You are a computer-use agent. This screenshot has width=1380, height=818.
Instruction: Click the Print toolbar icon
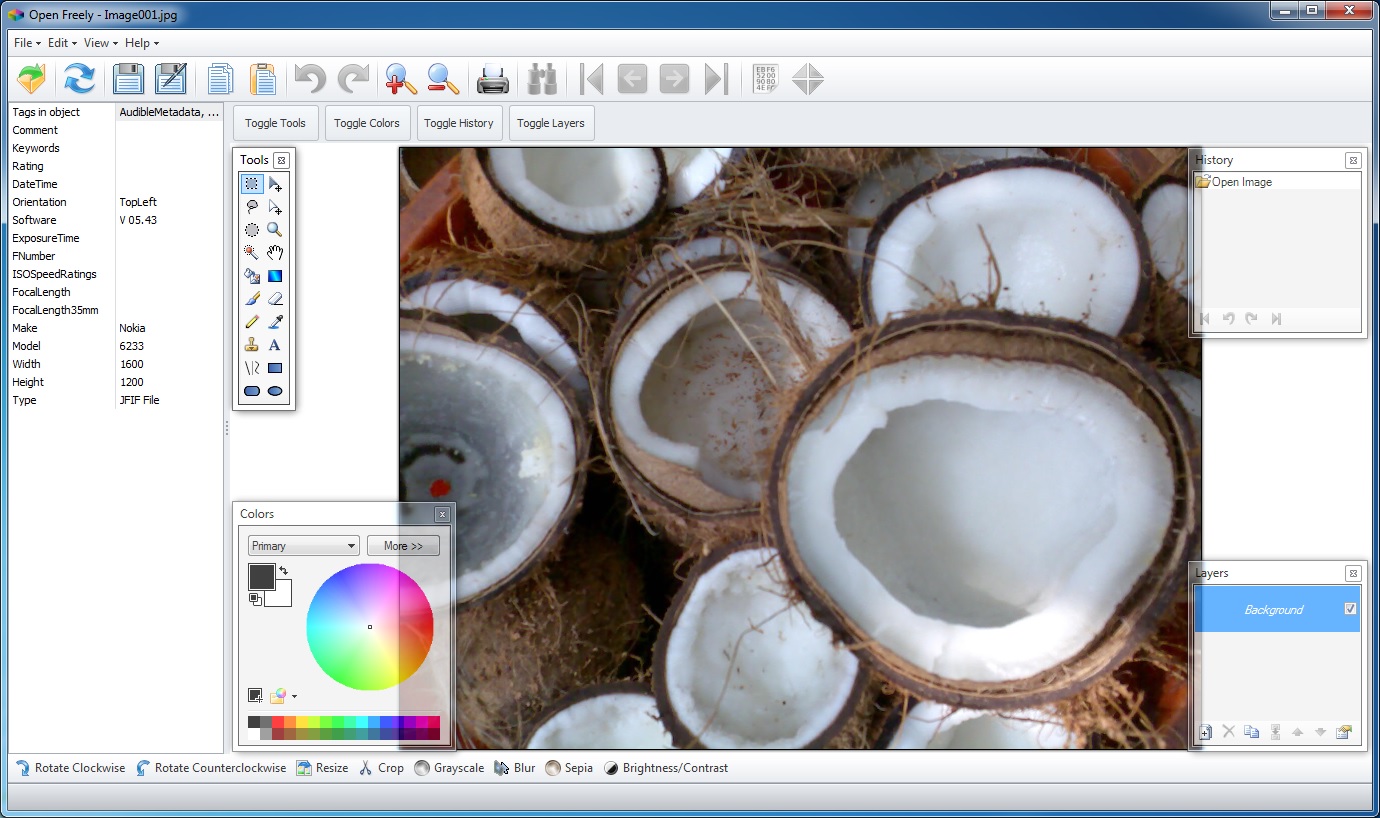tap(492, 78)
